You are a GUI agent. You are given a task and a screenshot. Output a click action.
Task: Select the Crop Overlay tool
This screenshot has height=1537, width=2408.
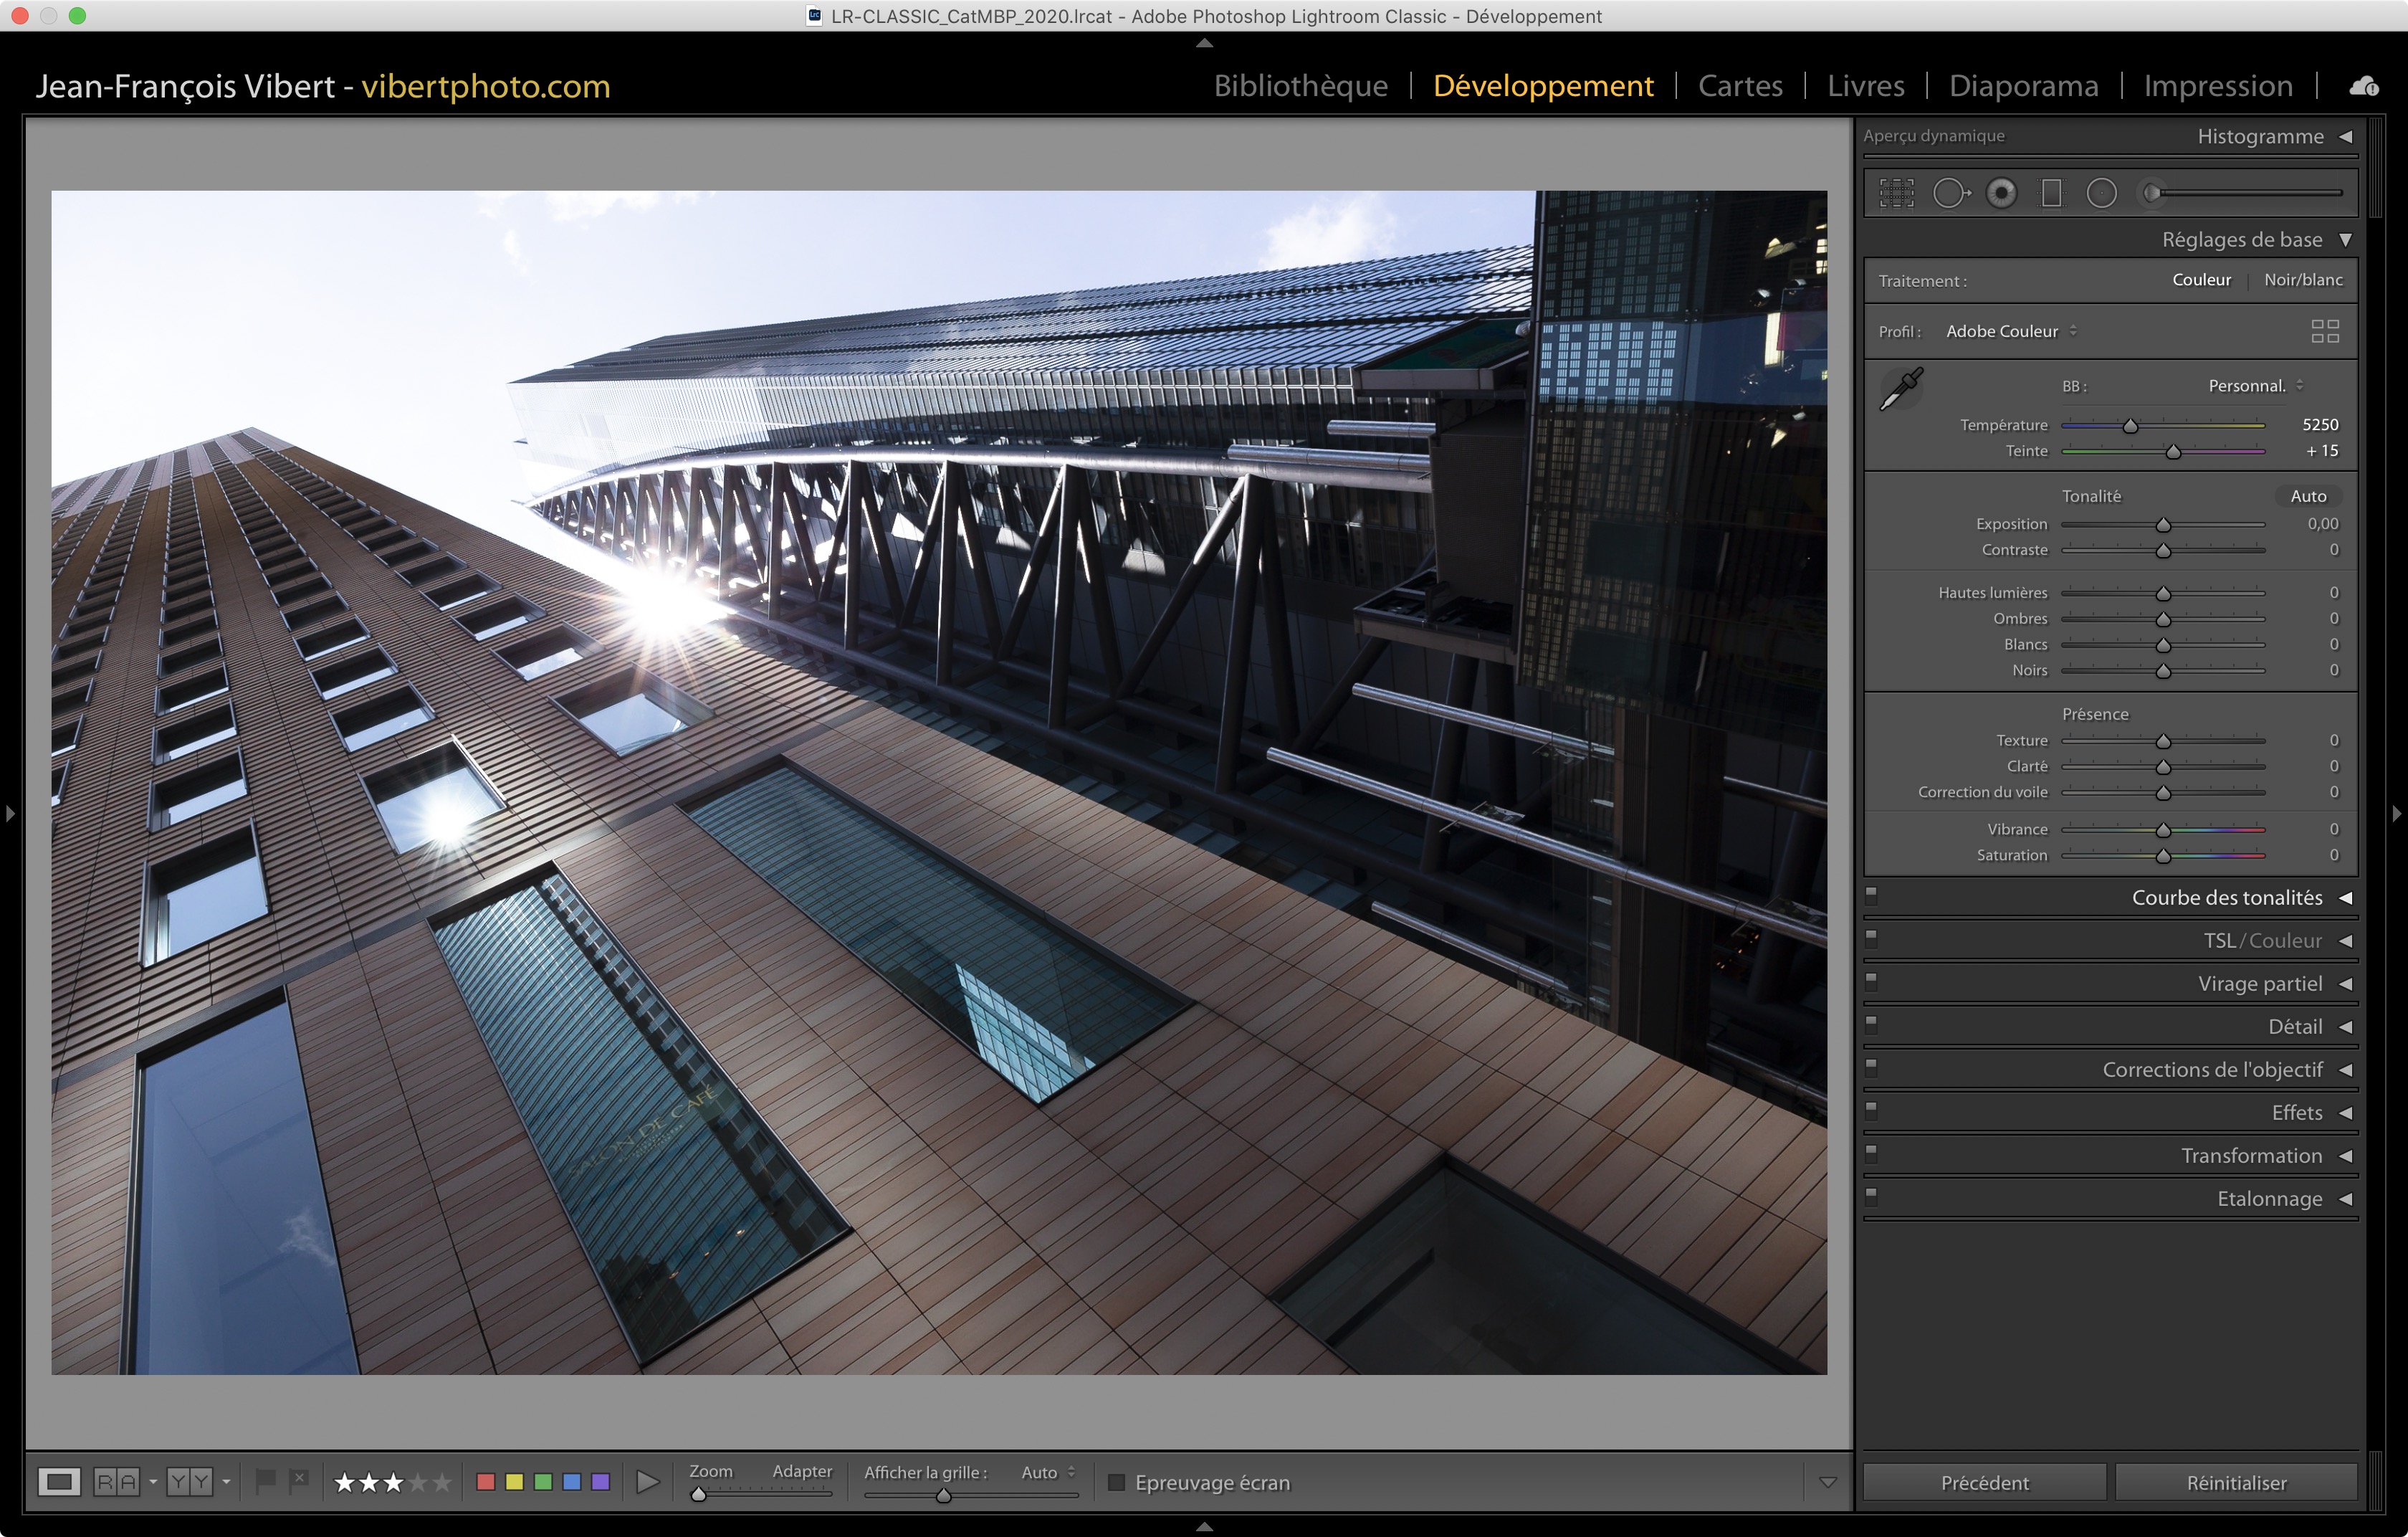coord(1896,193)
